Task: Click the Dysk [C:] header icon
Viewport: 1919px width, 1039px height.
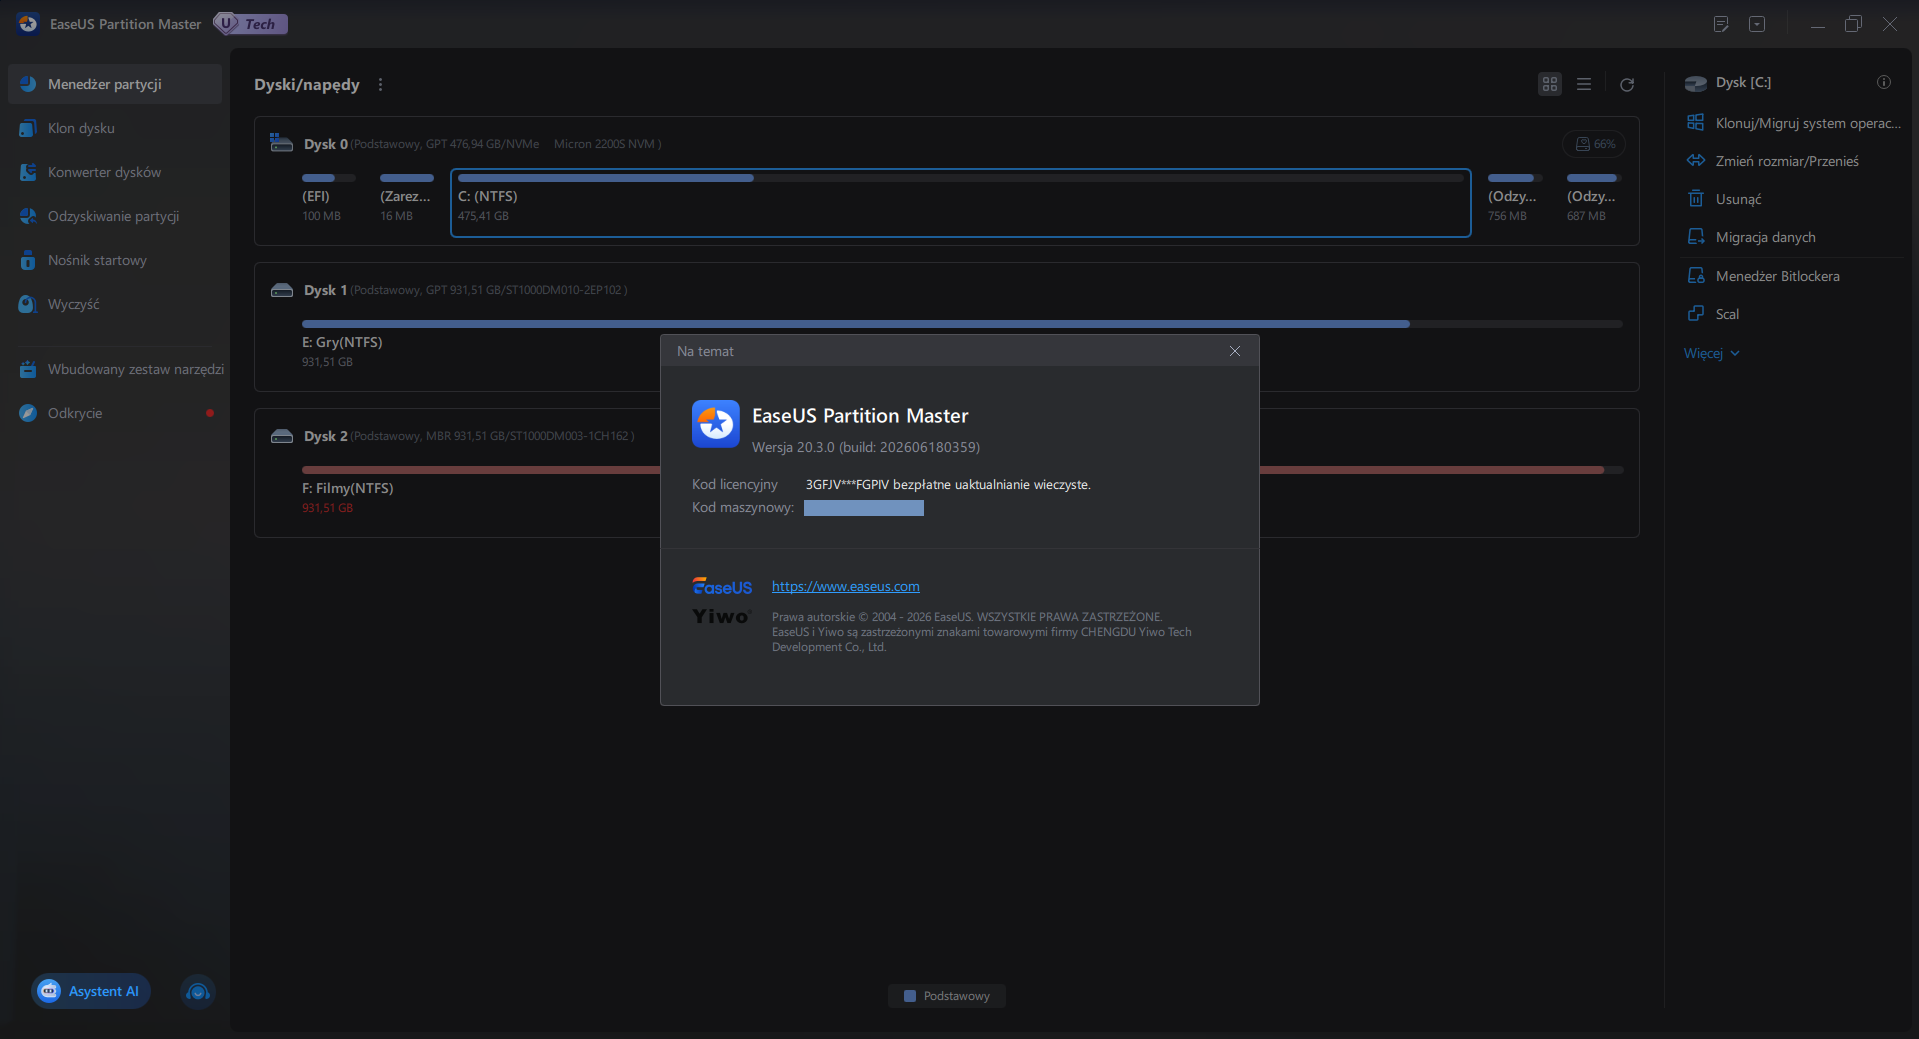Action: [1696, 83]
